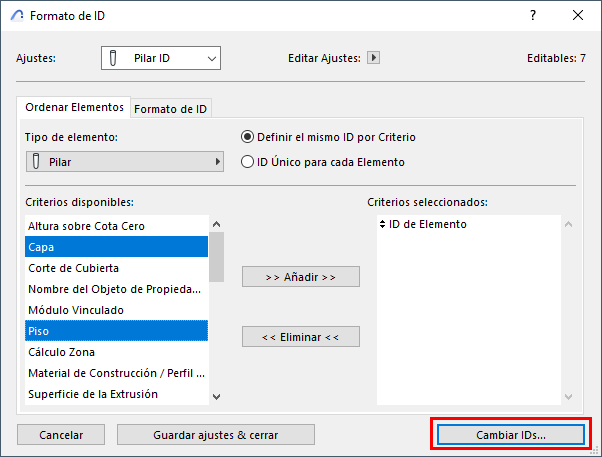Choose Módulo Vinculado from the criteria list

(x=116, y=310)
